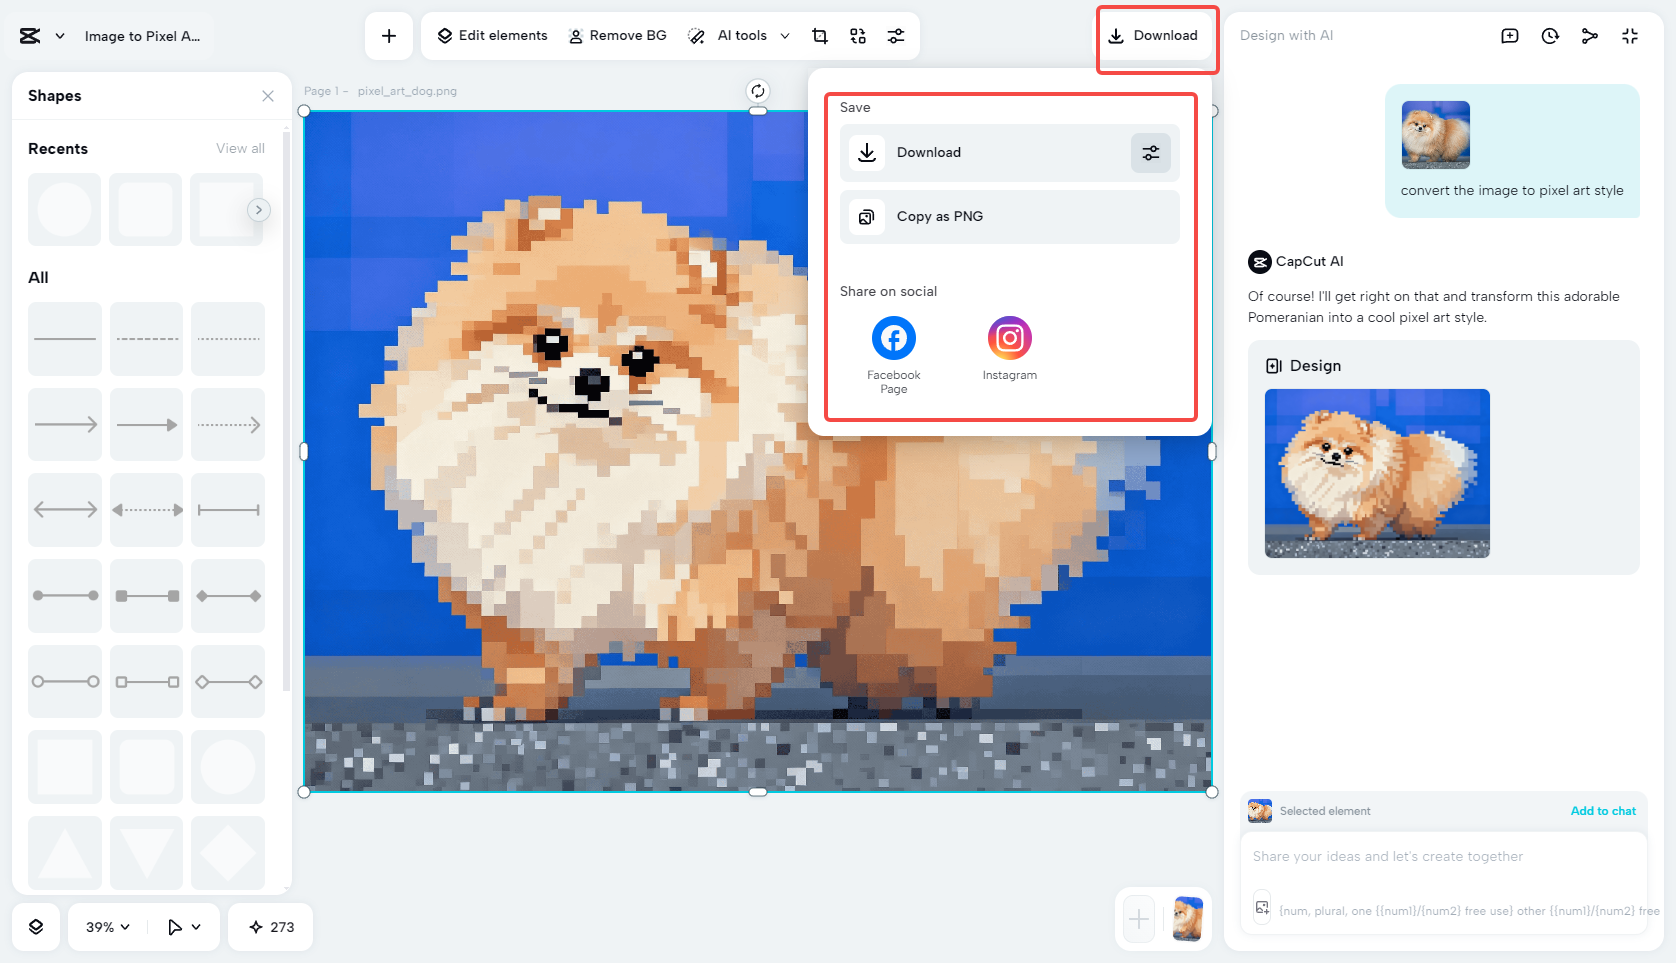
Task: Open the version history icon in AI panel
Action: click(x=1549, y=35)
